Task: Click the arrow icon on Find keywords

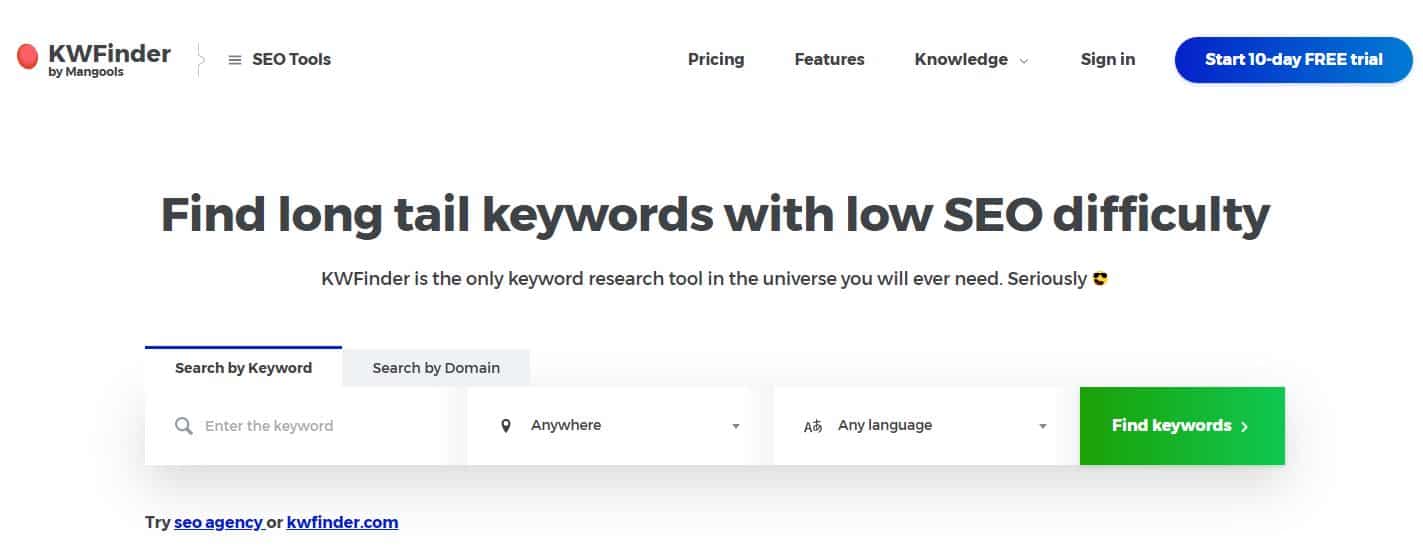Action: (1245, 426)
